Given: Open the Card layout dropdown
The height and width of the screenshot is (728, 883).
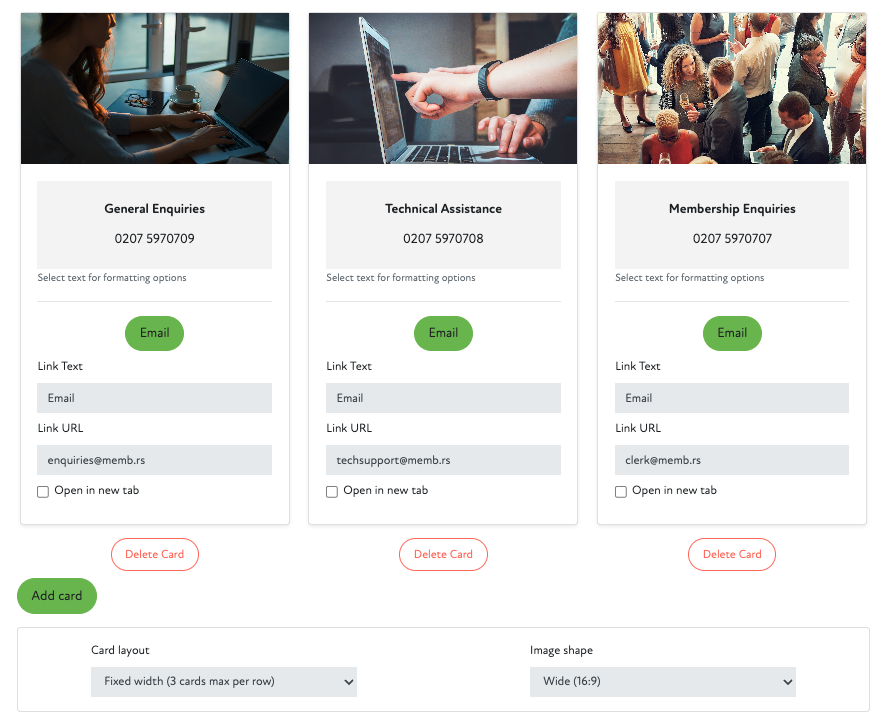Looking at the screenshot, I should (x=224, y=682).
